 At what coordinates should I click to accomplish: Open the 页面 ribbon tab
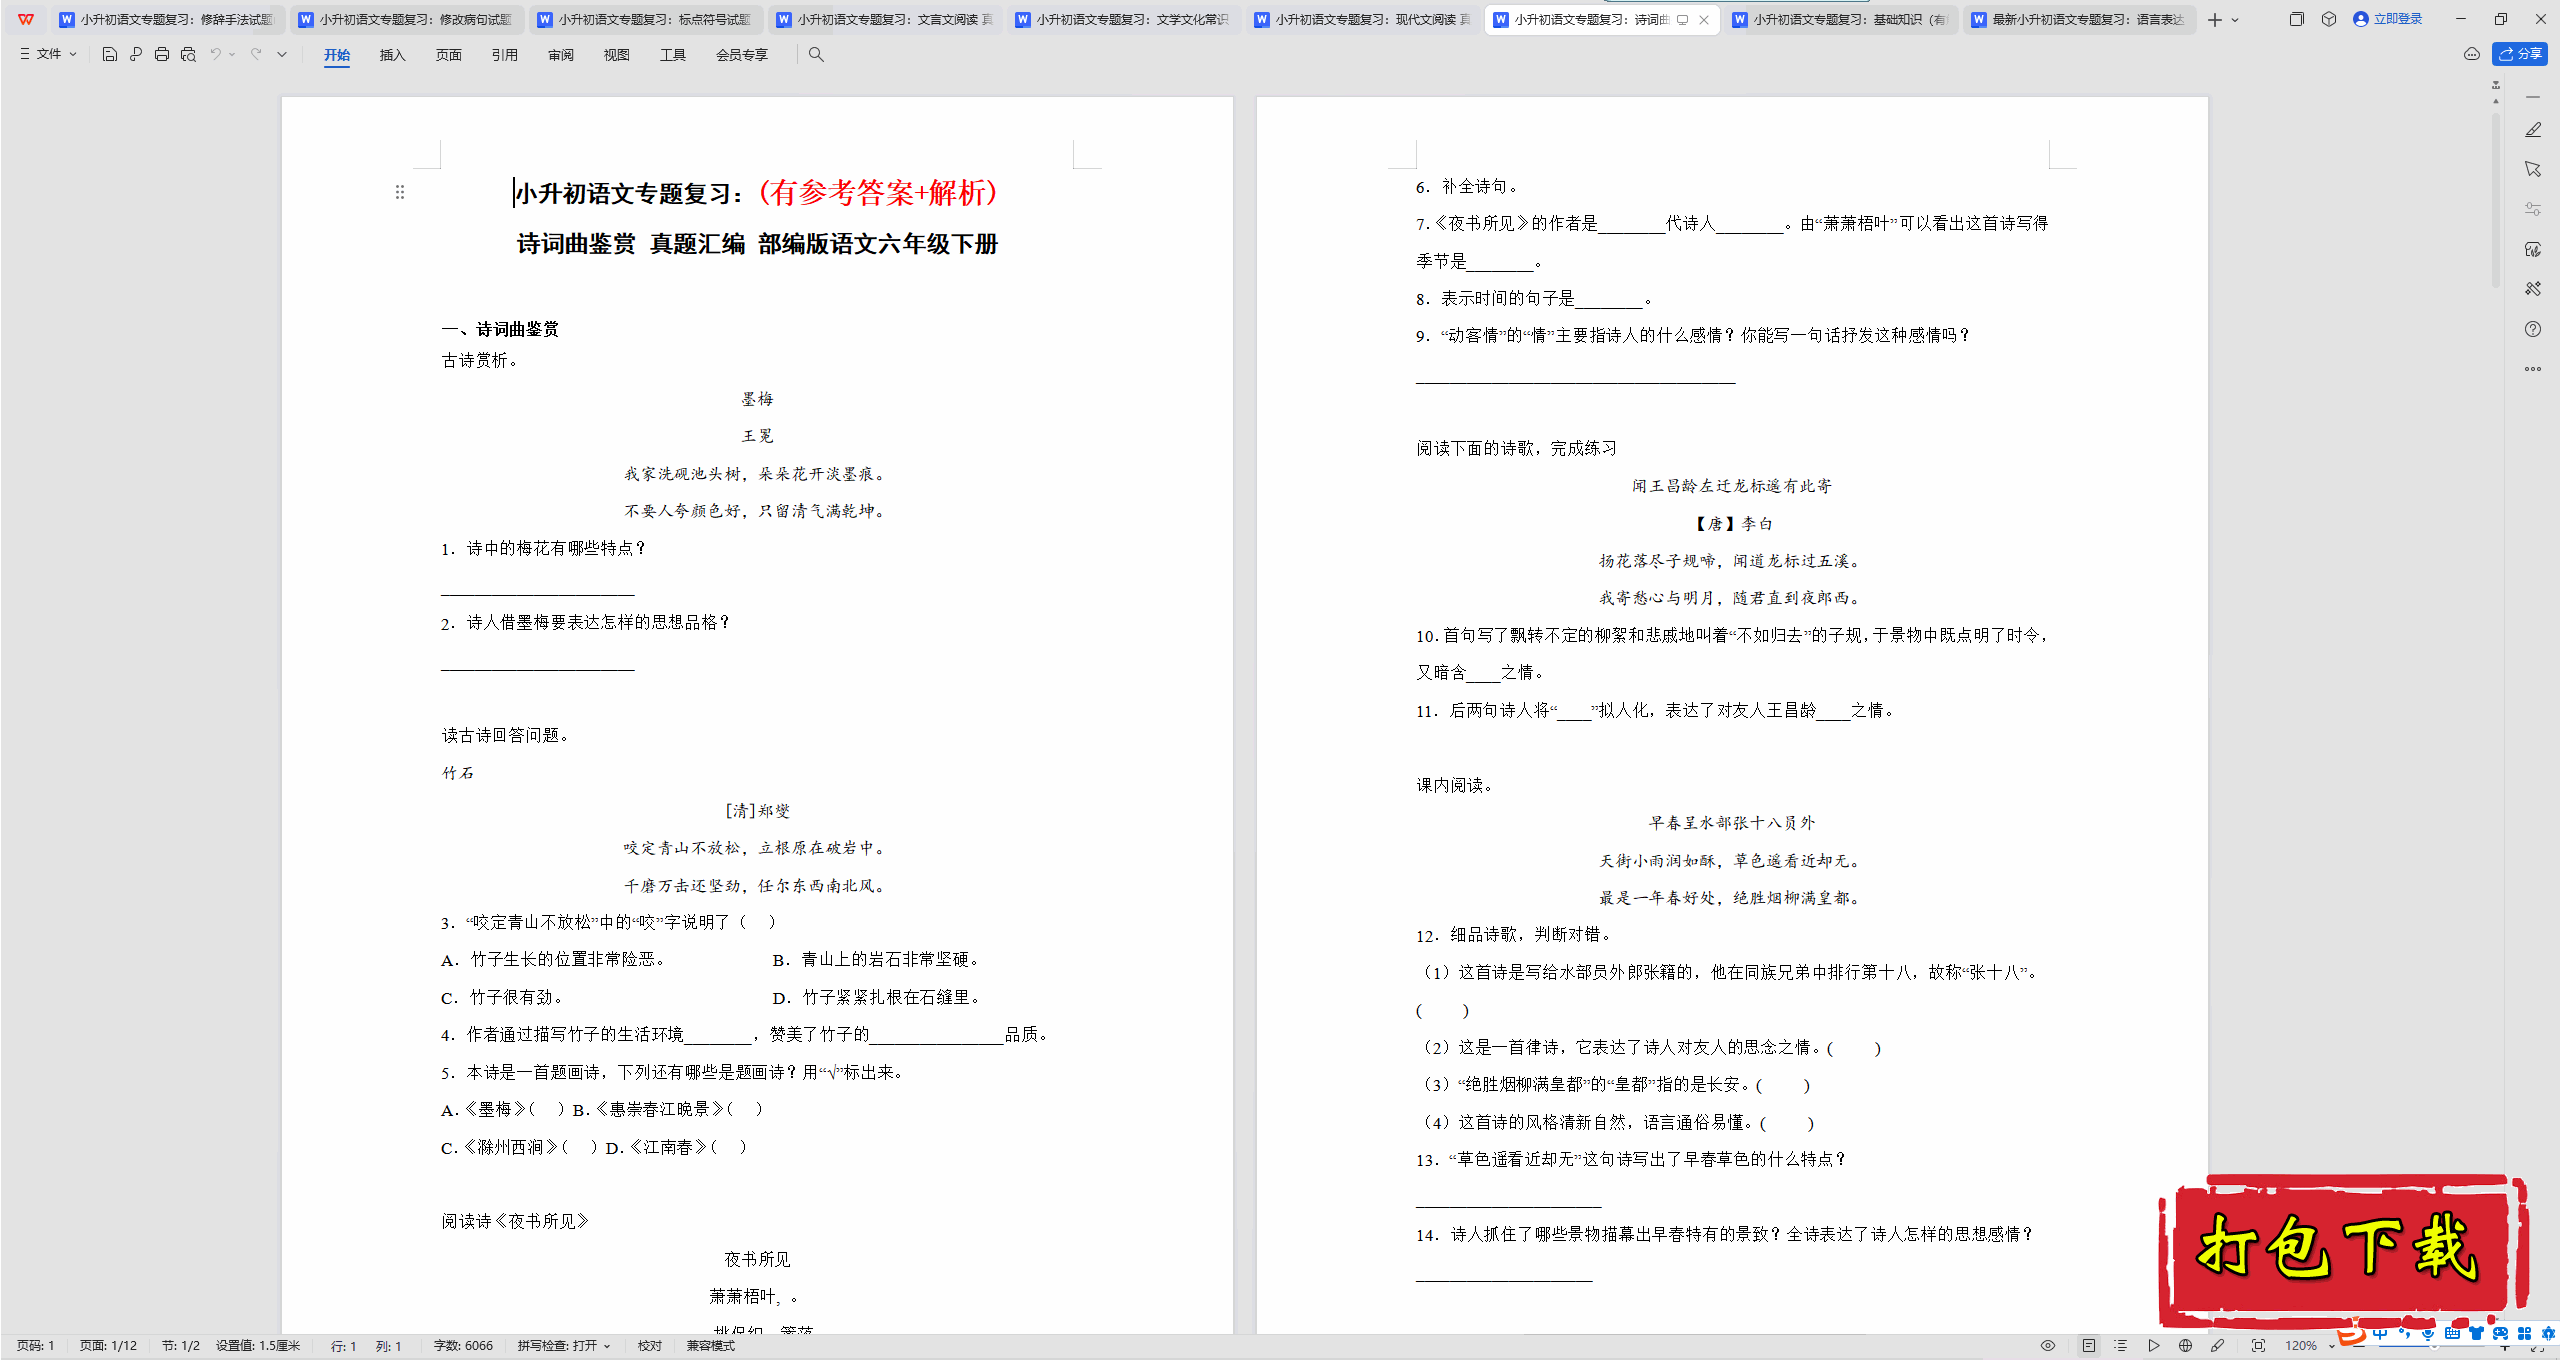[449, 55]
